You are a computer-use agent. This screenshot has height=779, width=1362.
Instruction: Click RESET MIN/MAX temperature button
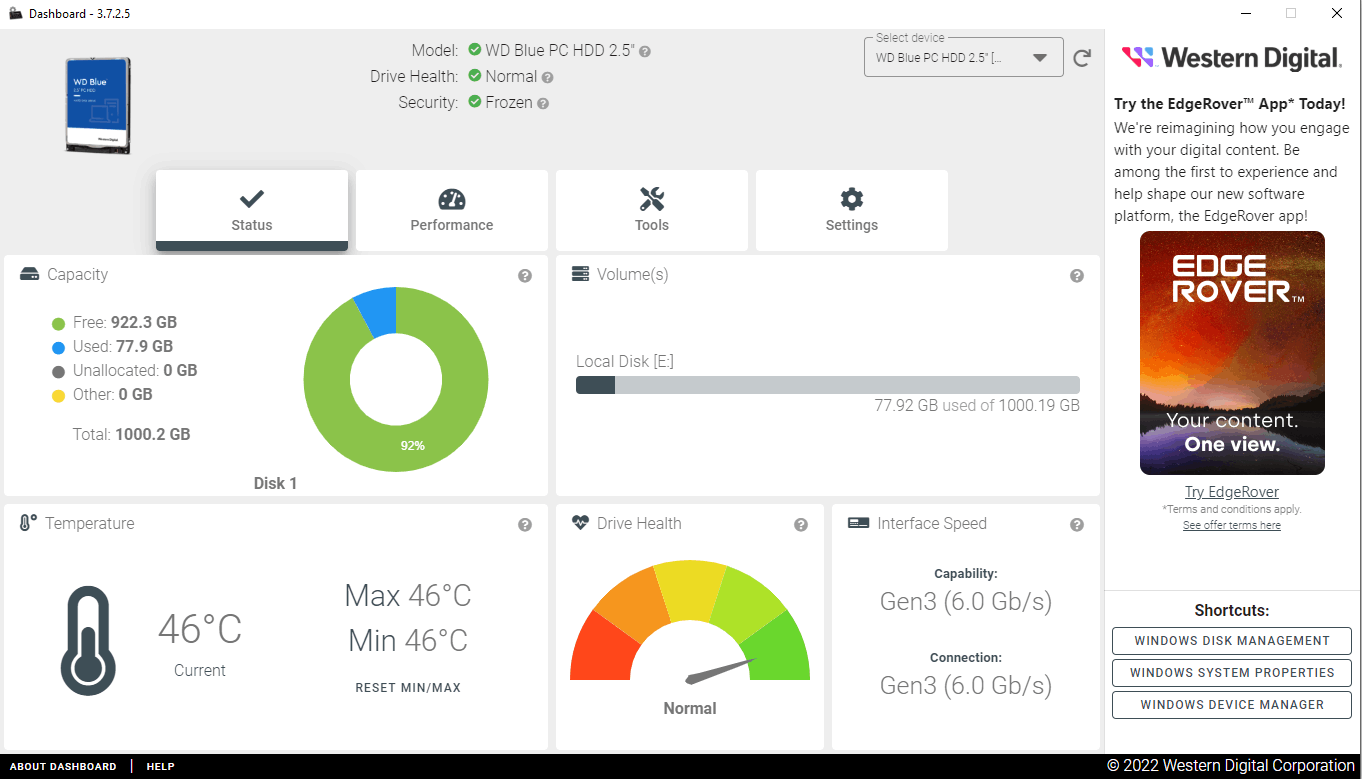(408, 688)
